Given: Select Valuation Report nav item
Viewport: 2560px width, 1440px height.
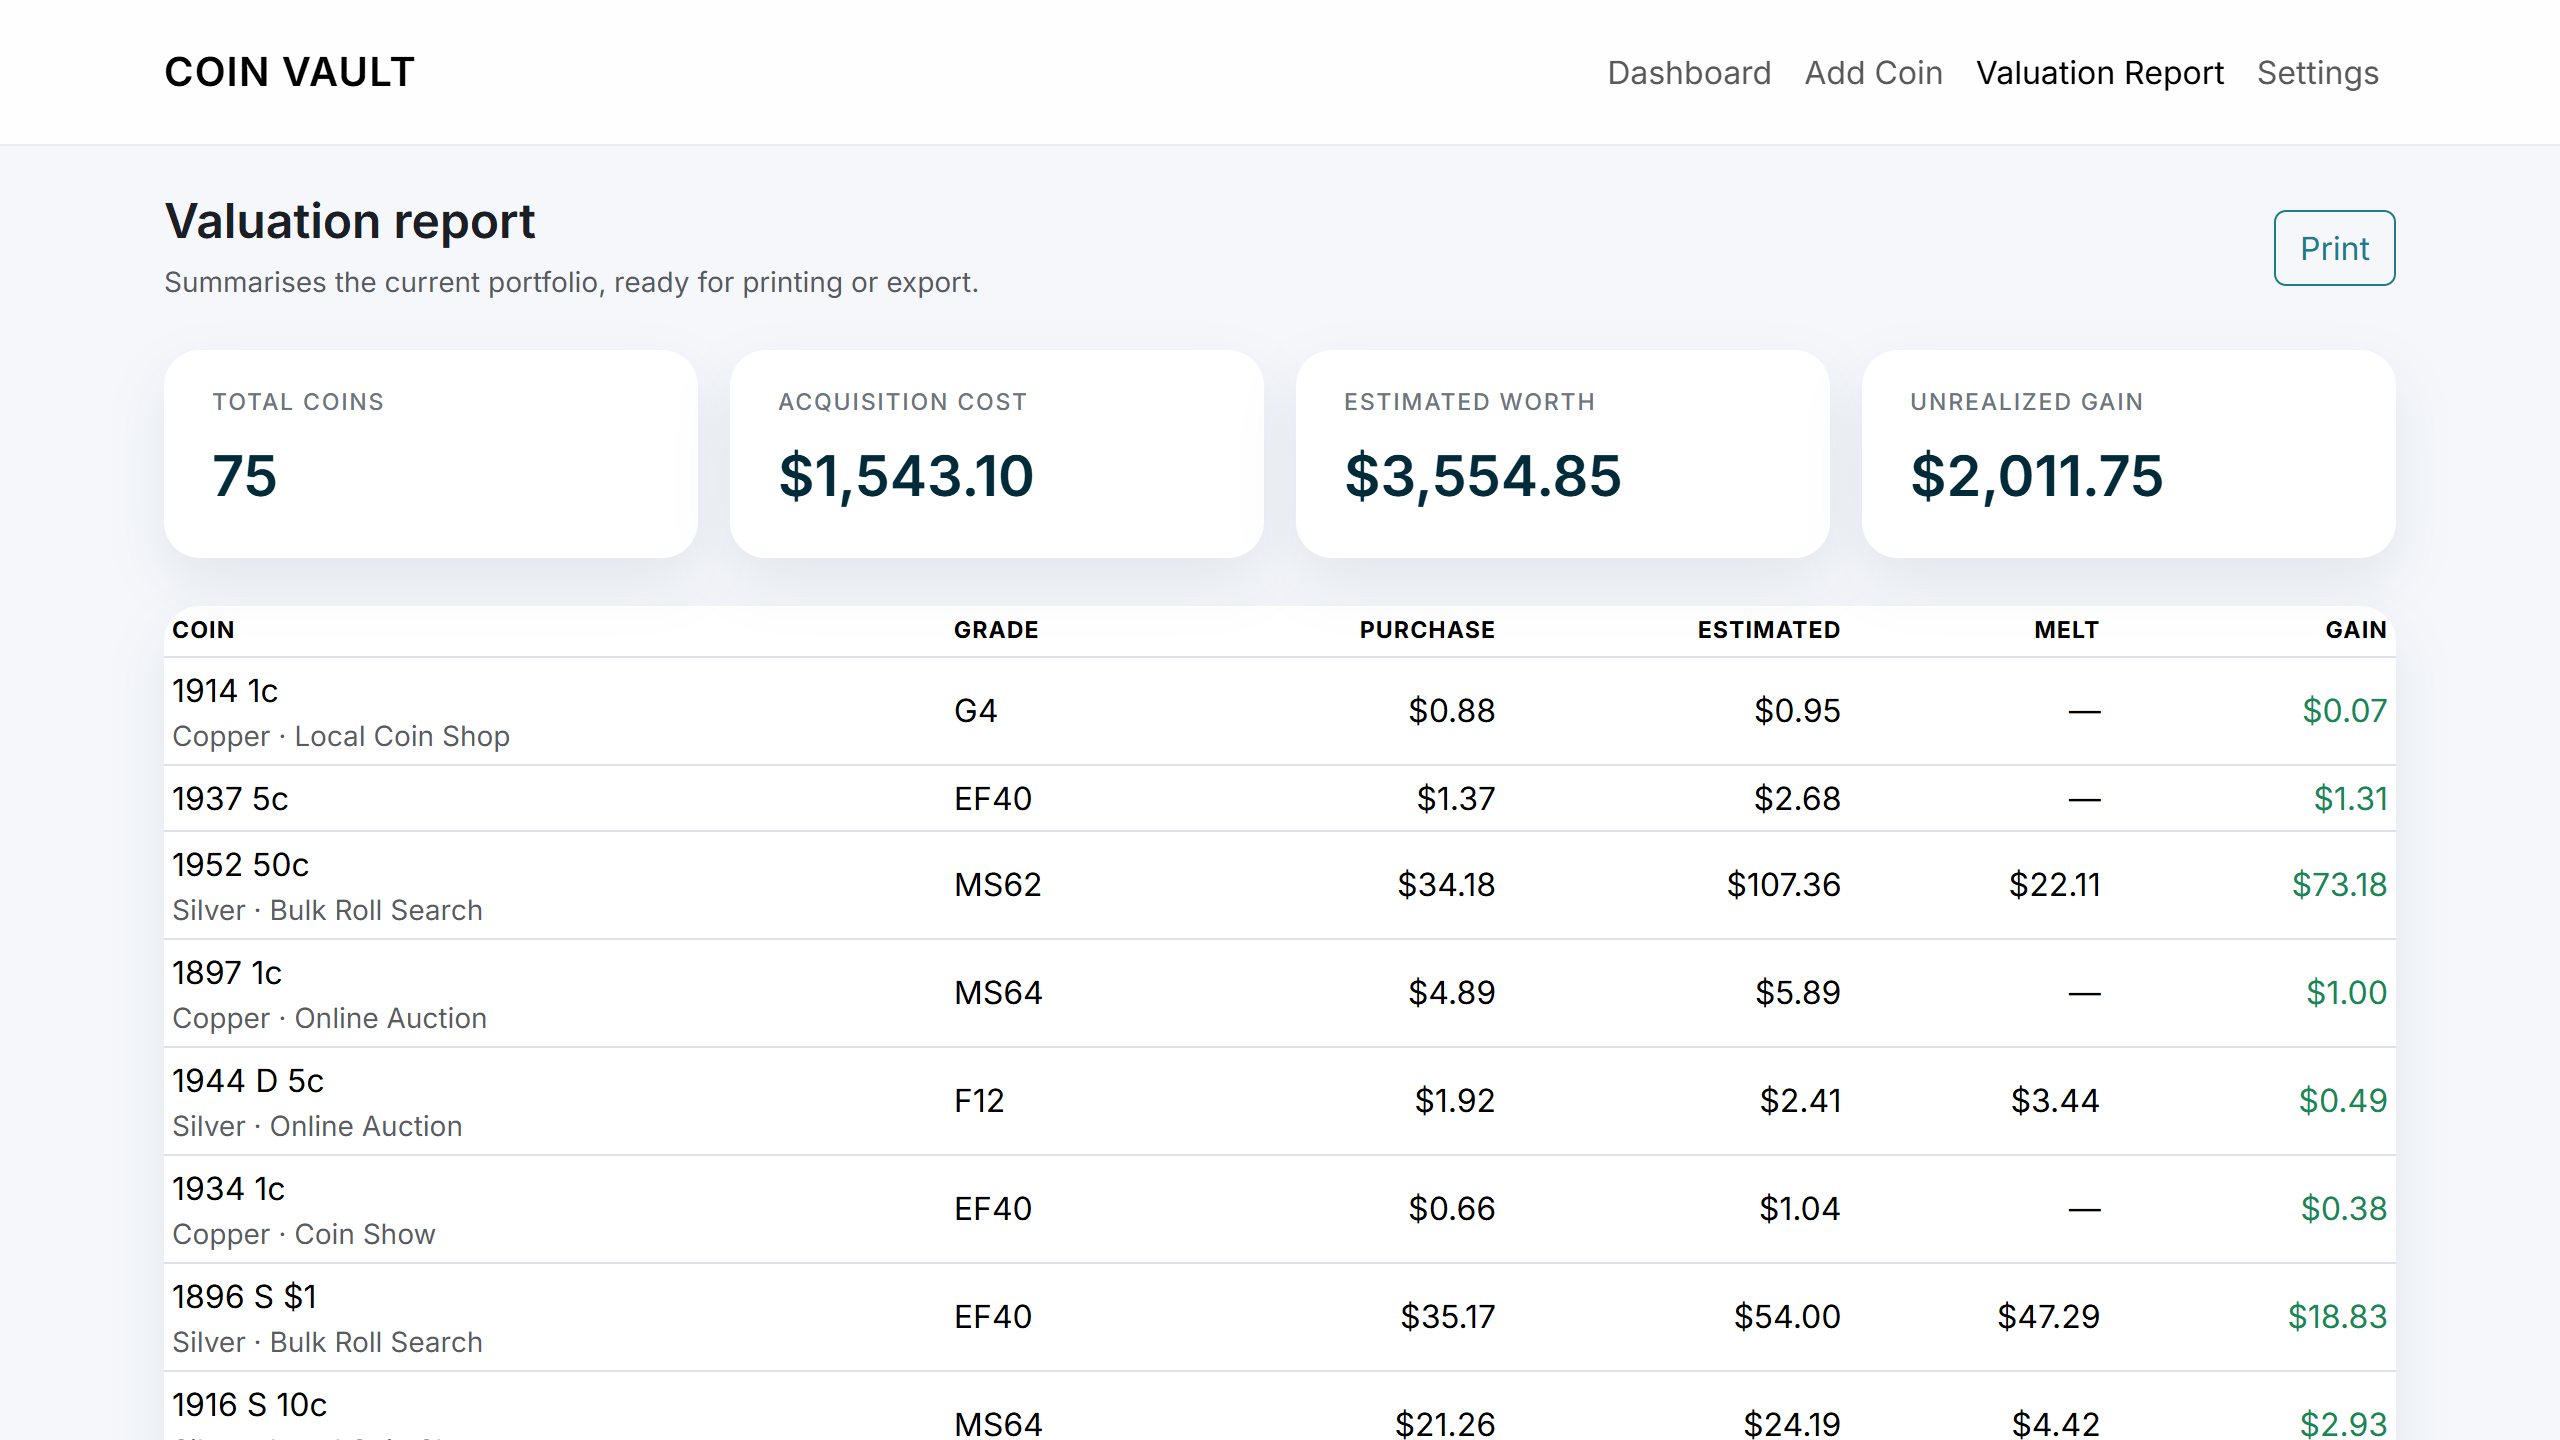Looking at the screenshot, I should (x=2099, y=73).
